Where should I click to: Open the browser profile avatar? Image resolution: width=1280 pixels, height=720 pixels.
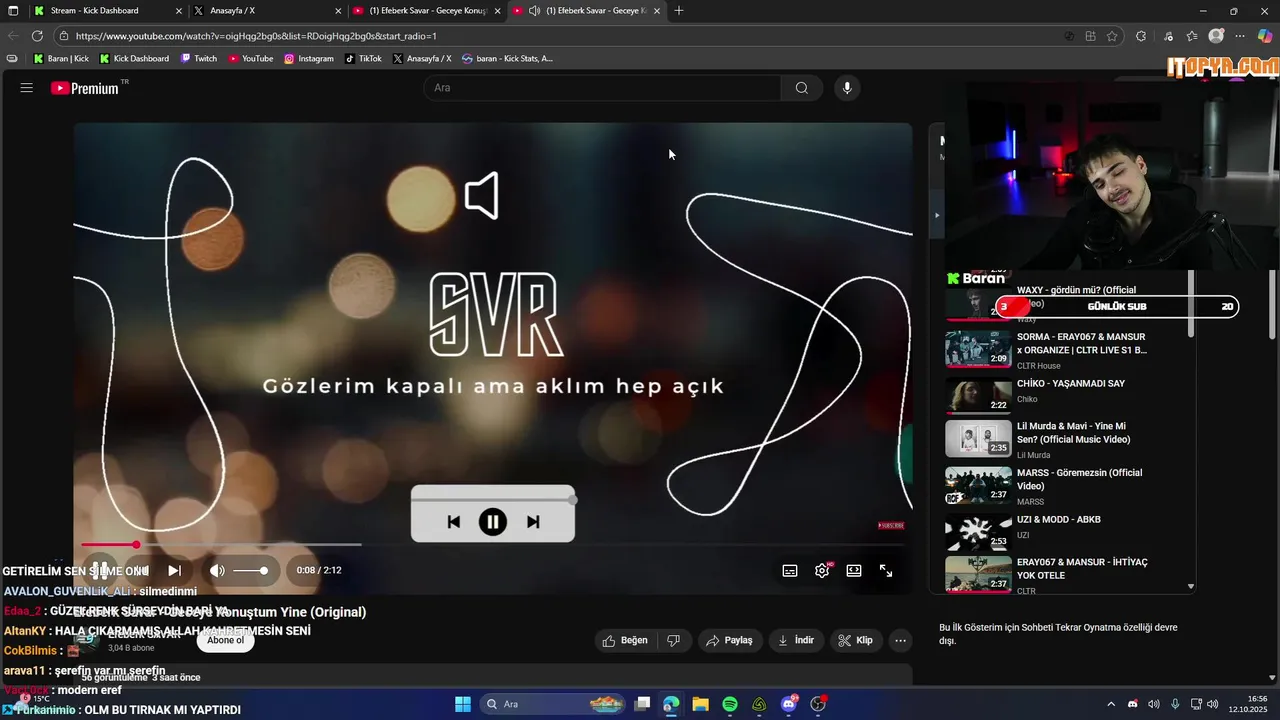pyautogui.click(x=1216, y=36)
